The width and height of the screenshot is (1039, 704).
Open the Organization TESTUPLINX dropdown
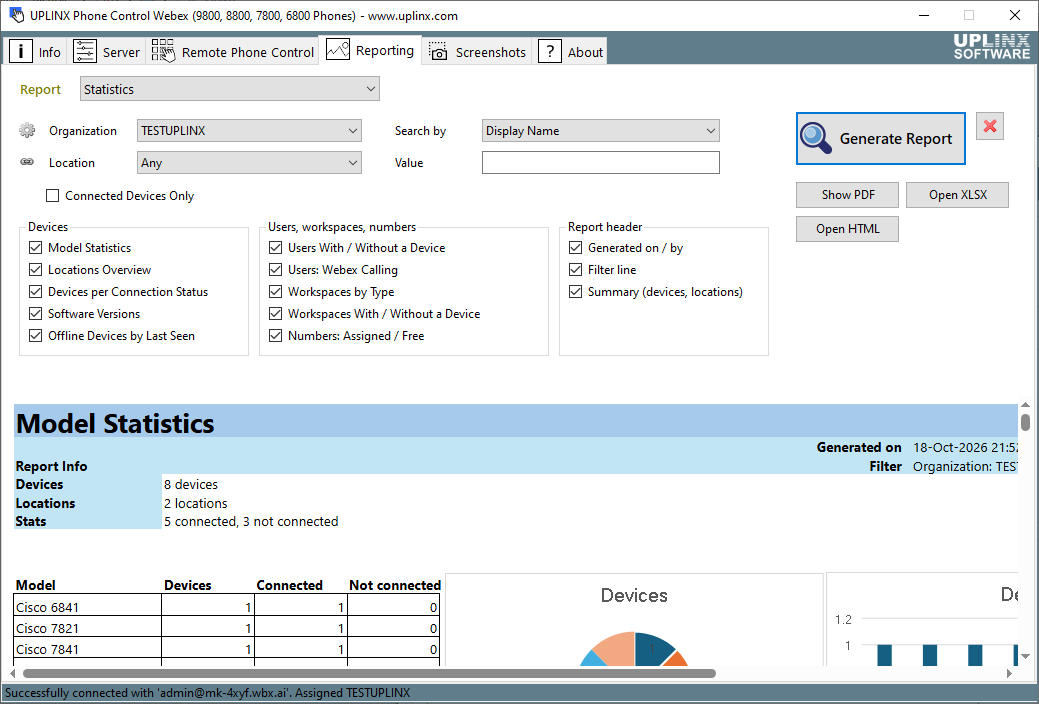pos(249,131)
